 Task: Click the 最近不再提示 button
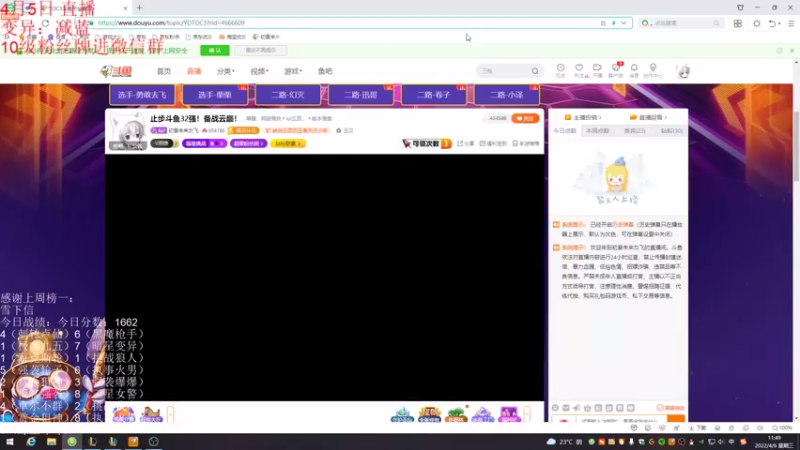point(261,51)
